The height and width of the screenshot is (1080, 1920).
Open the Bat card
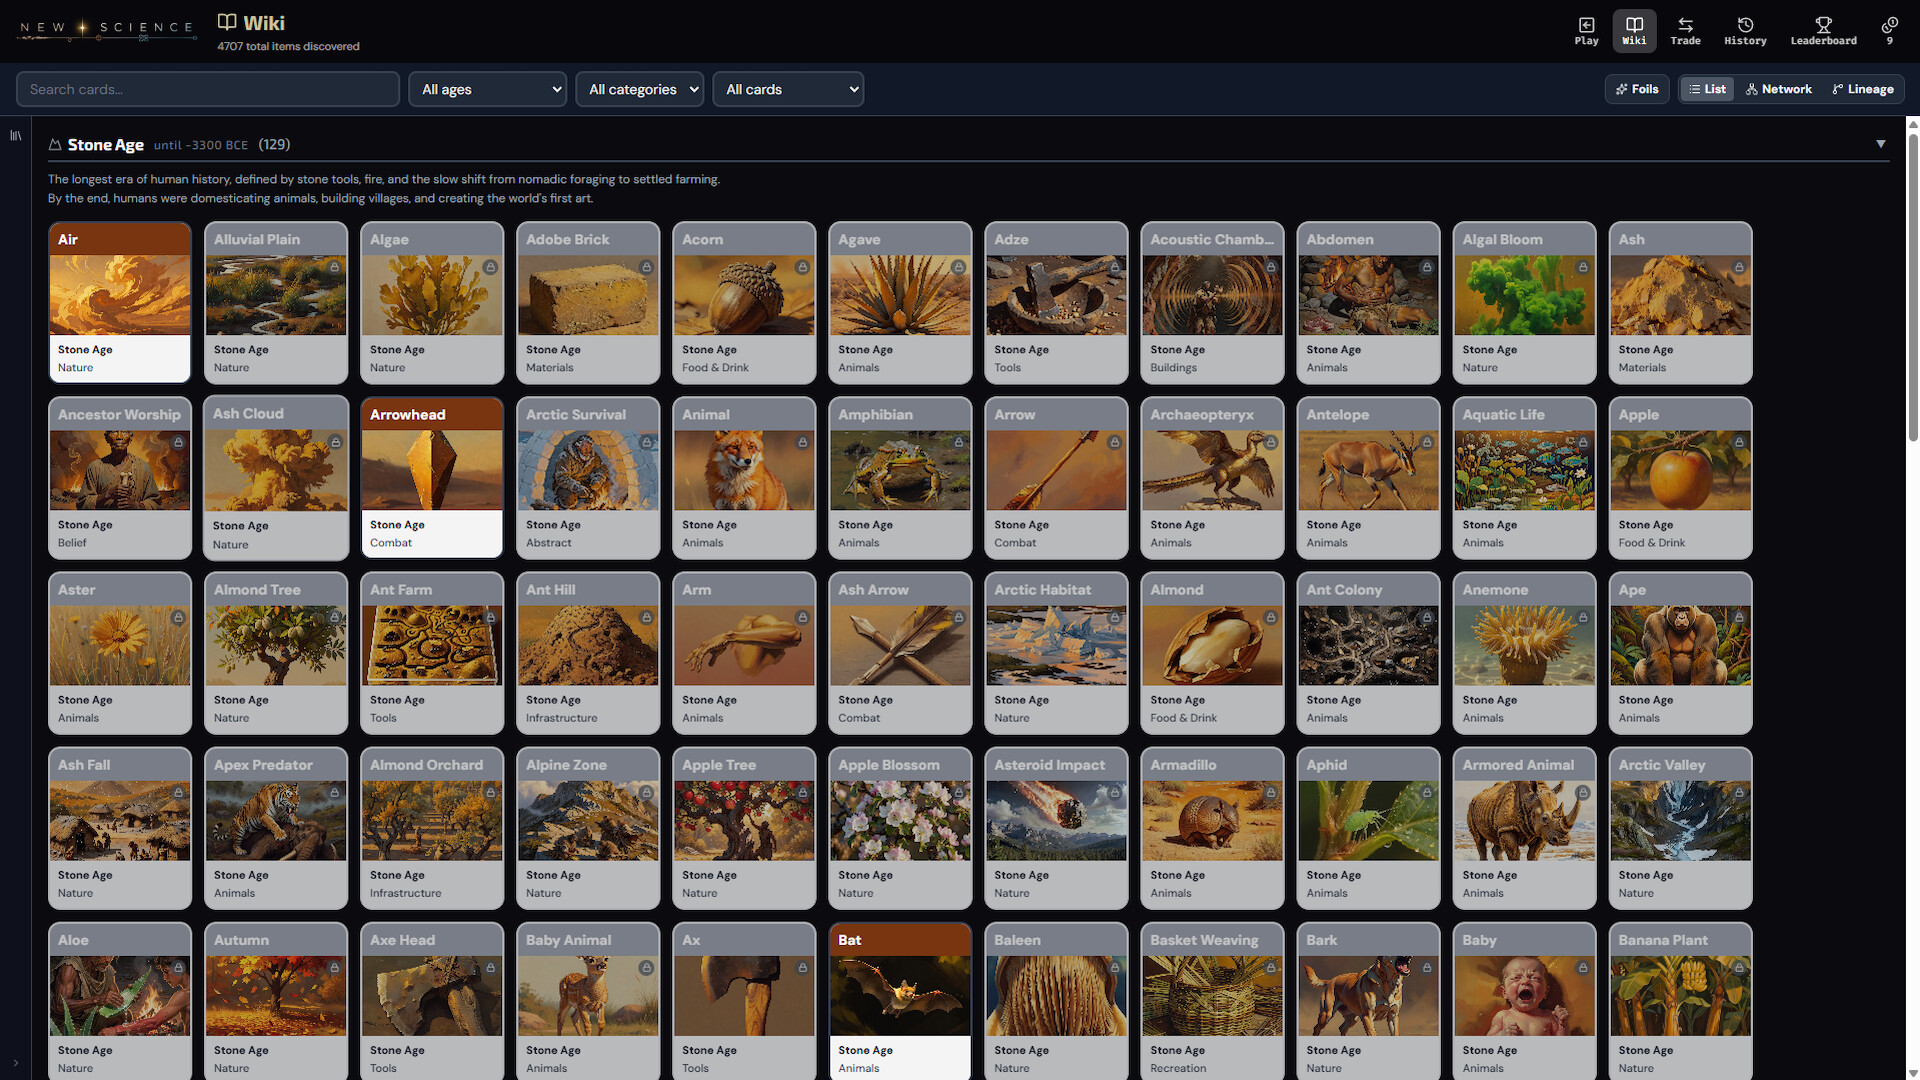[900, 1001]
